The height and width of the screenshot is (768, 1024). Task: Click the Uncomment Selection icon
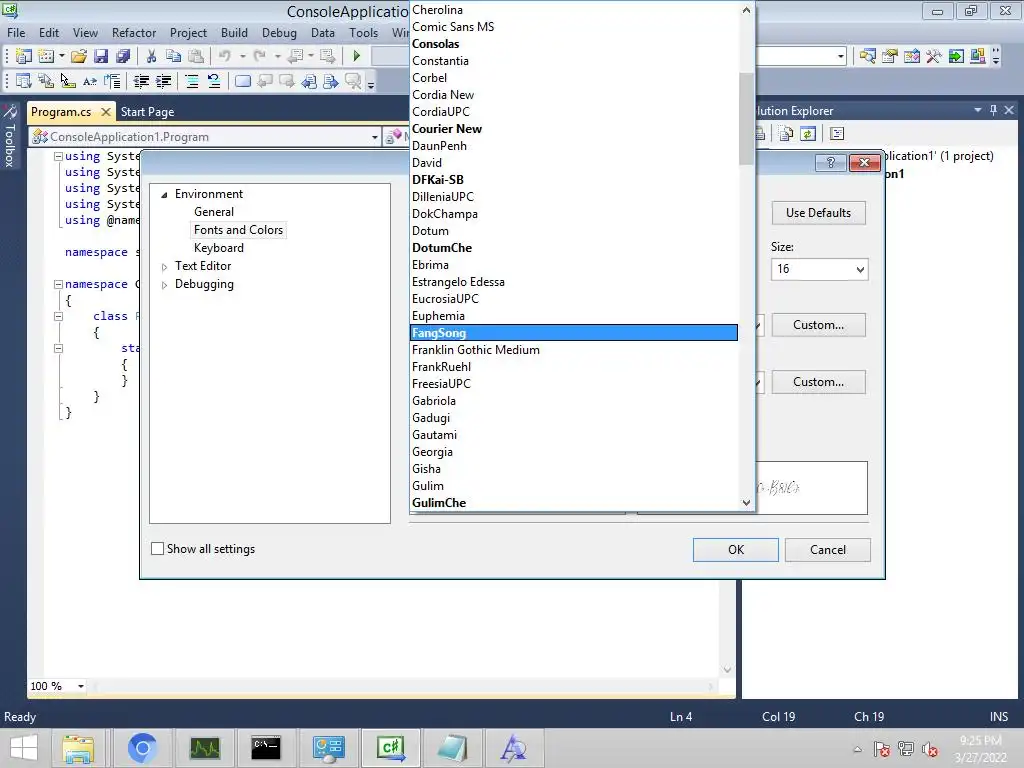click(x=214, y=82)
